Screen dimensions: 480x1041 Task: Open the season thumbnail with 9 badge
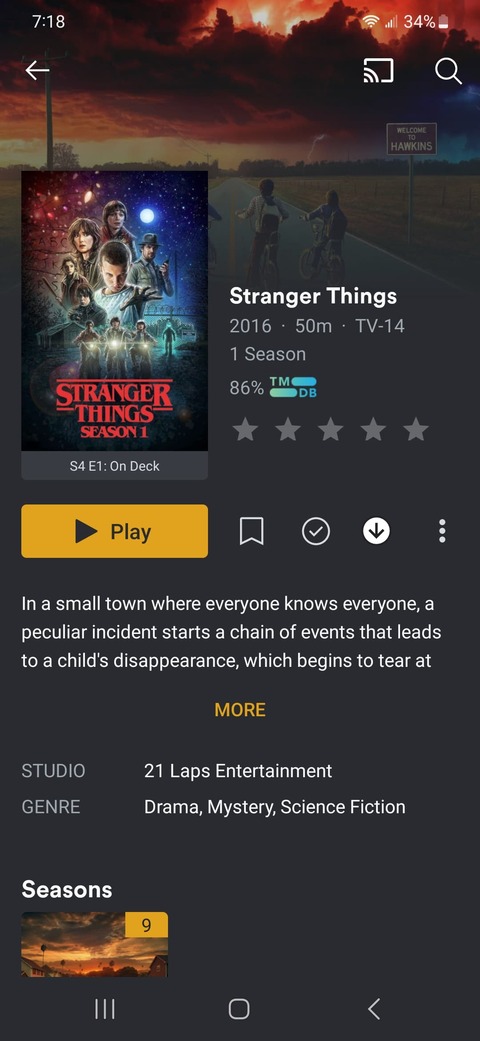tap(94, 943)
